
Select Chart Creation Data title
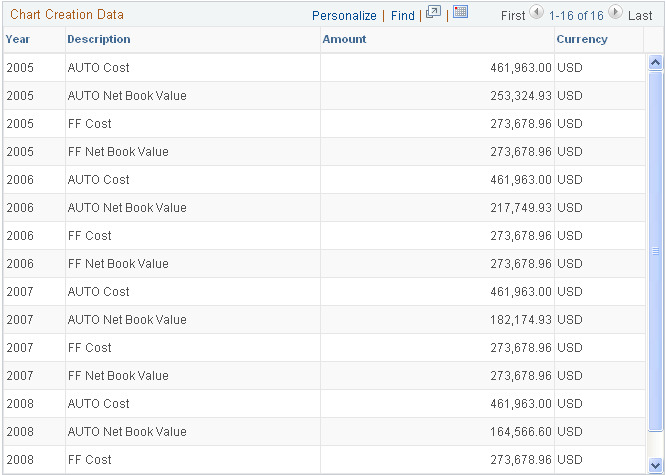point(67,14)
